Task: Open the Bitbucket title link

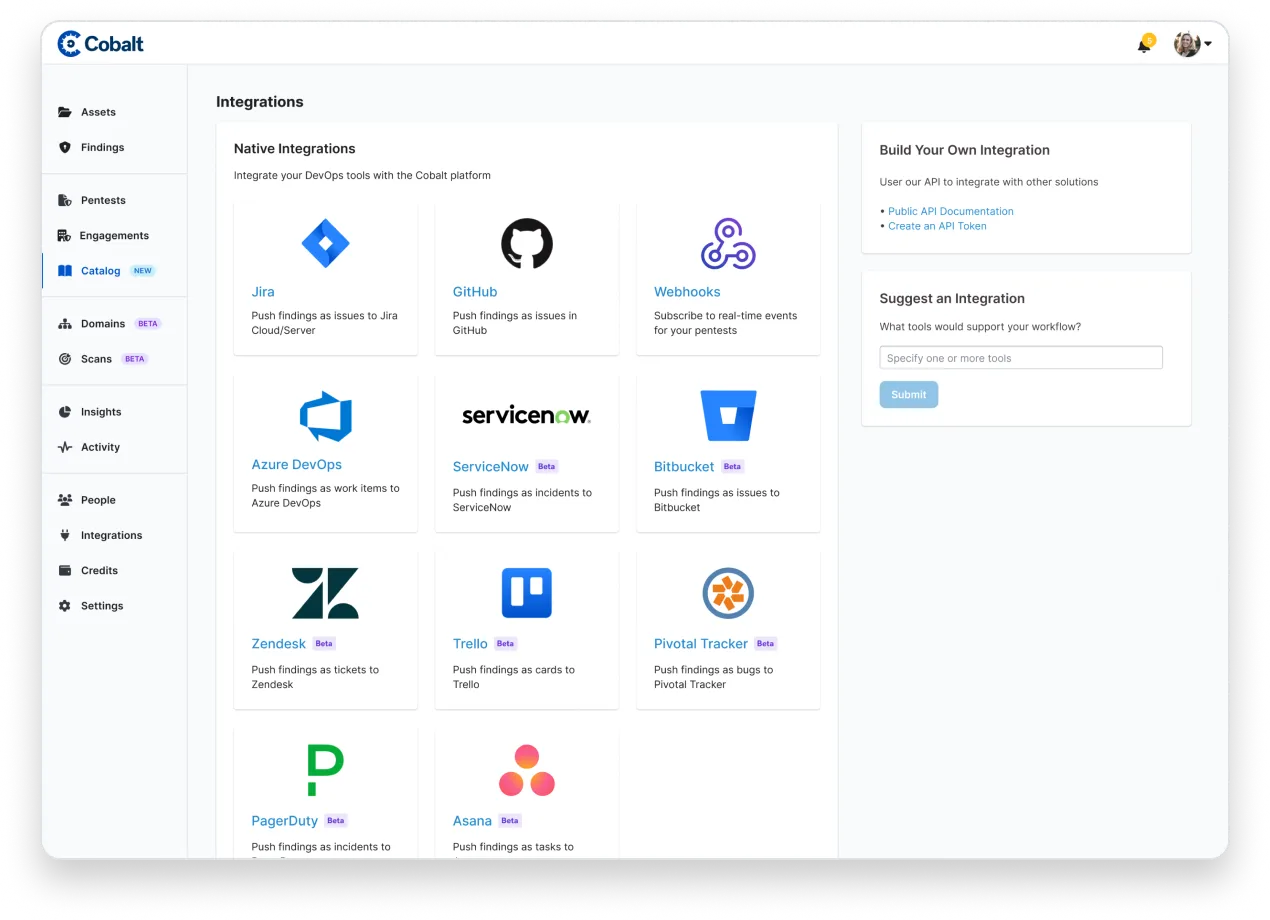Action: (x=684, y=467)
